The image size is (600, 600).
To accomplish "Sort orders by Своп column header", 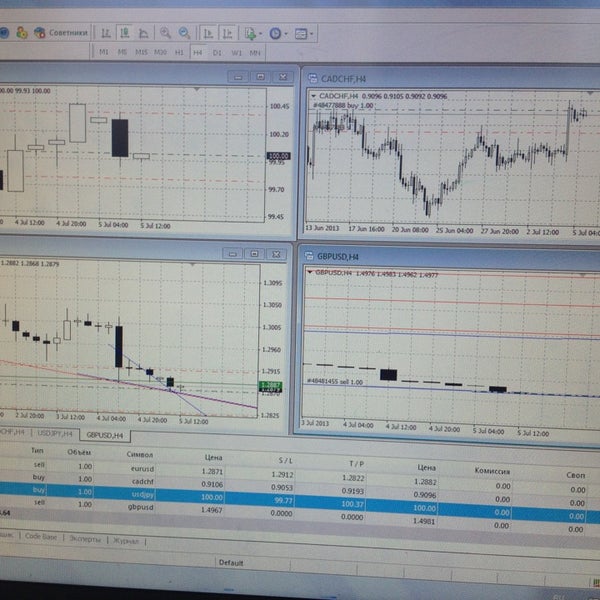I will (x=576, y=475).
